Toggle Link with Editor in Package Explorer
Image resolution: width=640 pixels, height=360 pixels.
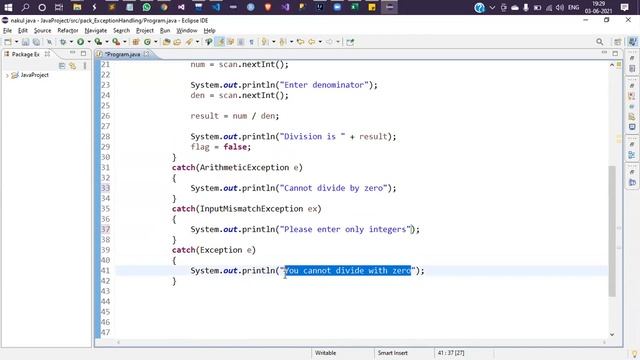[x=73, y=66]
